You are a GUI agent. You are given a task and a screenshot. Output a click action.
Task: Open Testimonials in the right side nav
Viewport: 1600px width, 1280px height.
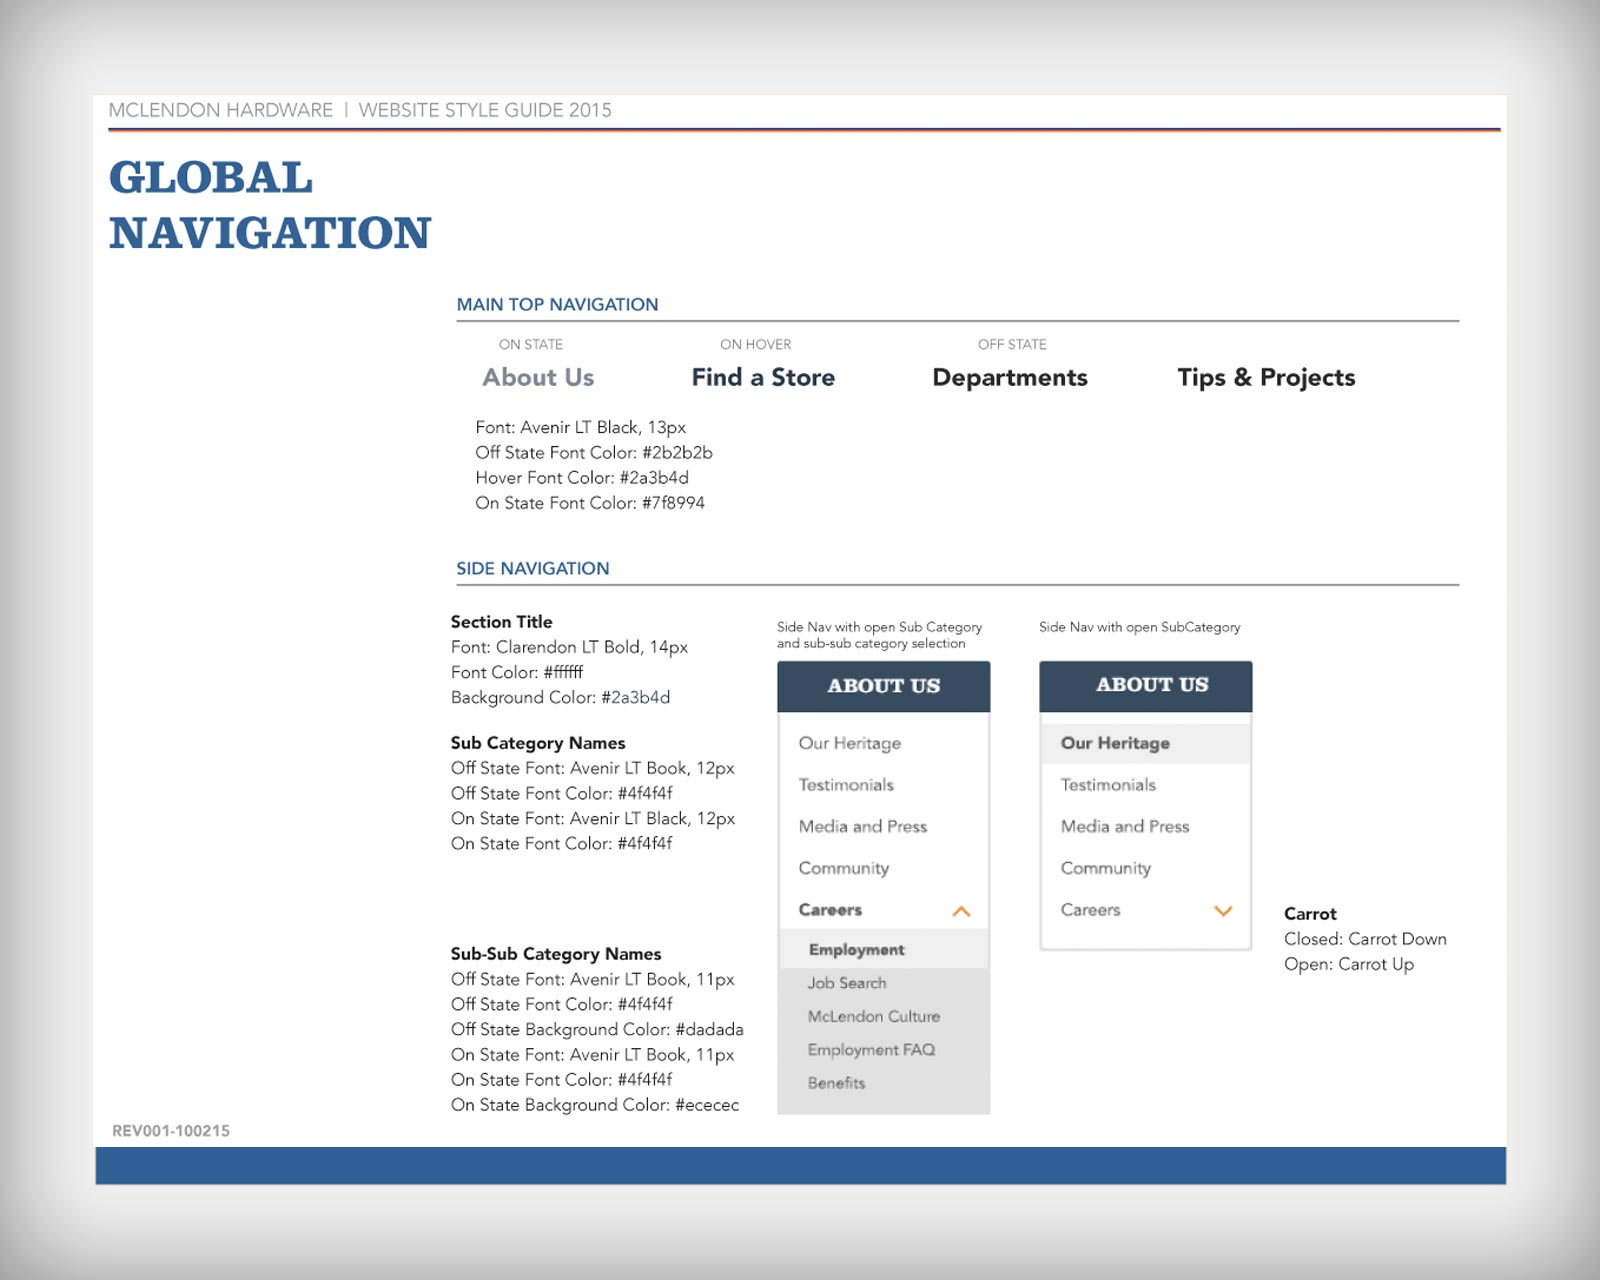[1108, 785]
